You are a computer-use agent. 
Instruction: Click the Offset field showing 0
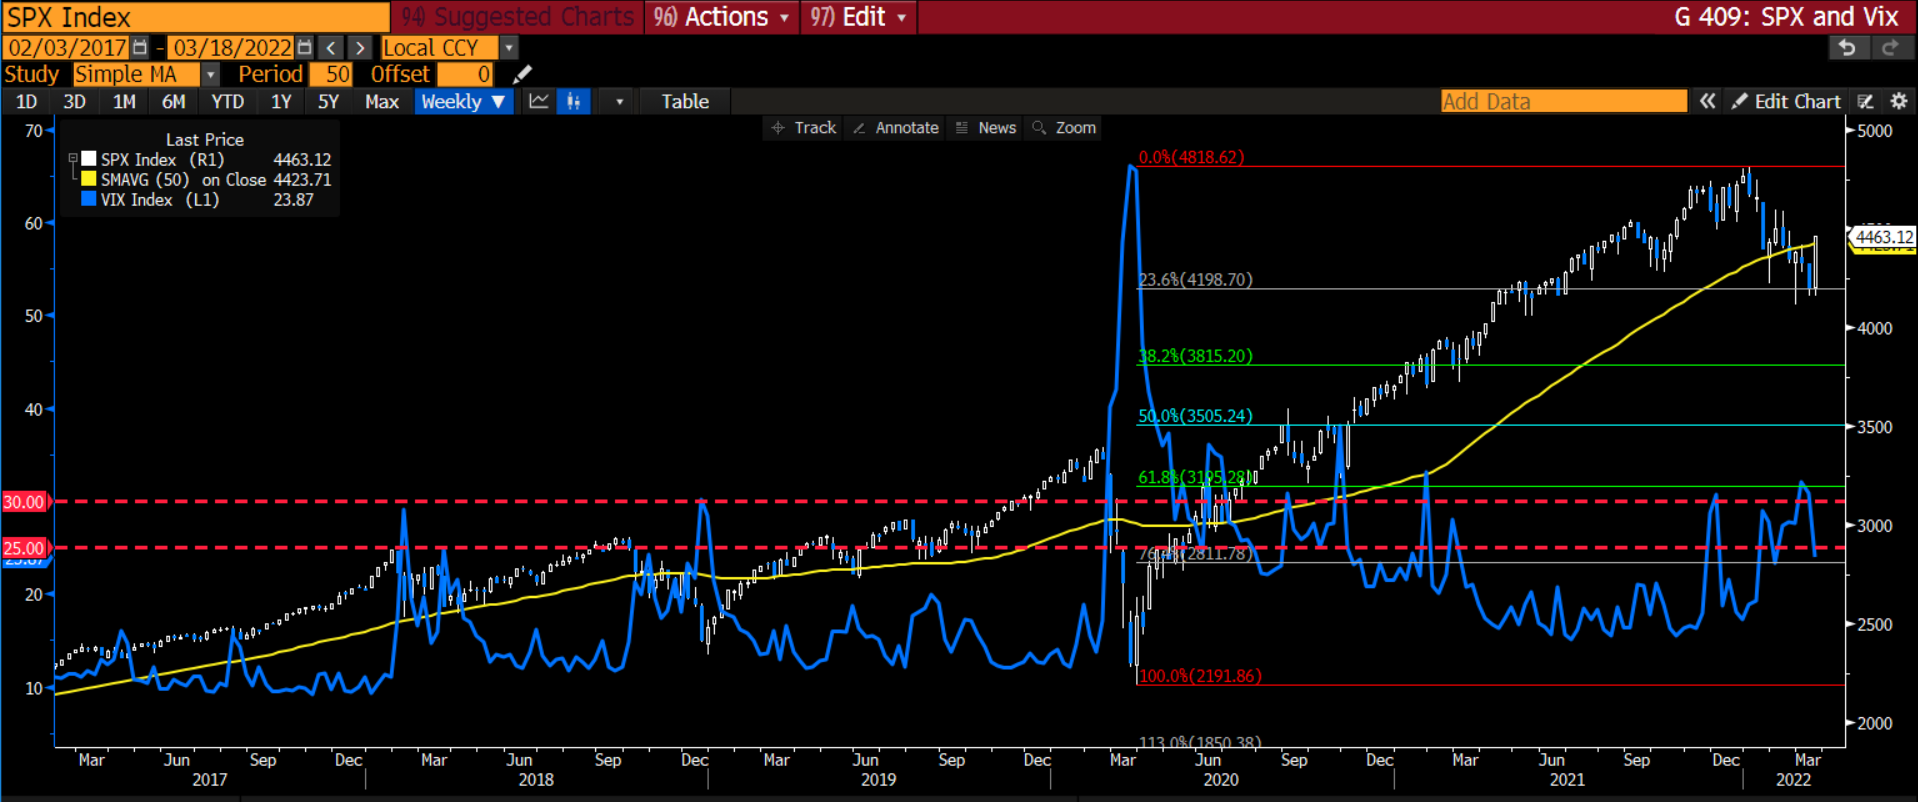[x=465, y=74]
